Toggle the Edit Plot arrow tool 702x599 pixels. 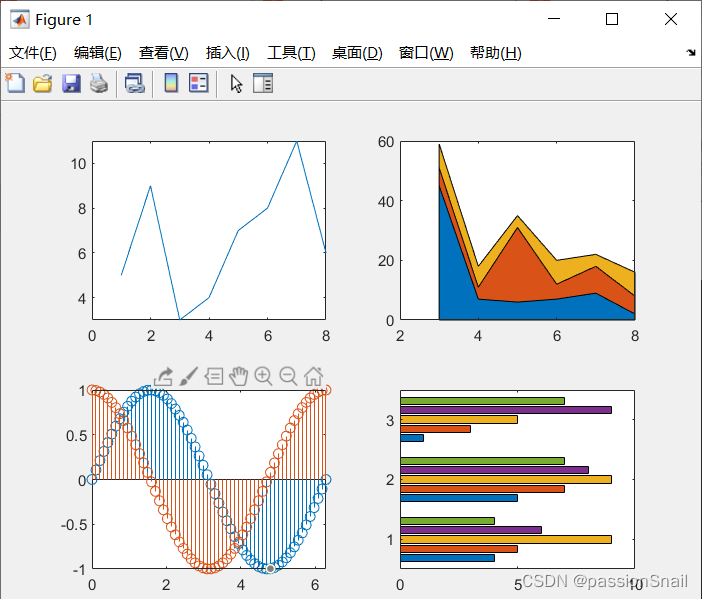pos(236,84)
